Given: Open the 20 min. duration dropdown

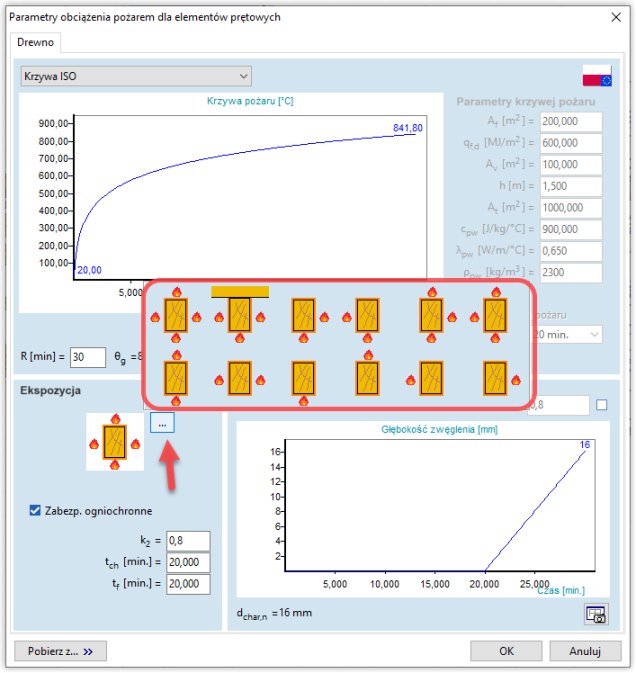Looking at the screenshot, I should (567, 334).
